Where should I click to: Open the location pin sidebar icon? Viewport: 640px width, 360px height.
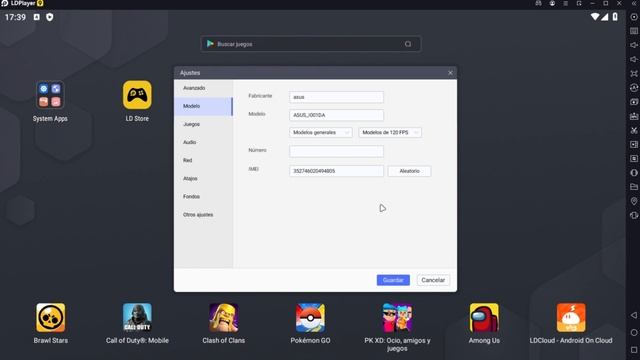634,201
